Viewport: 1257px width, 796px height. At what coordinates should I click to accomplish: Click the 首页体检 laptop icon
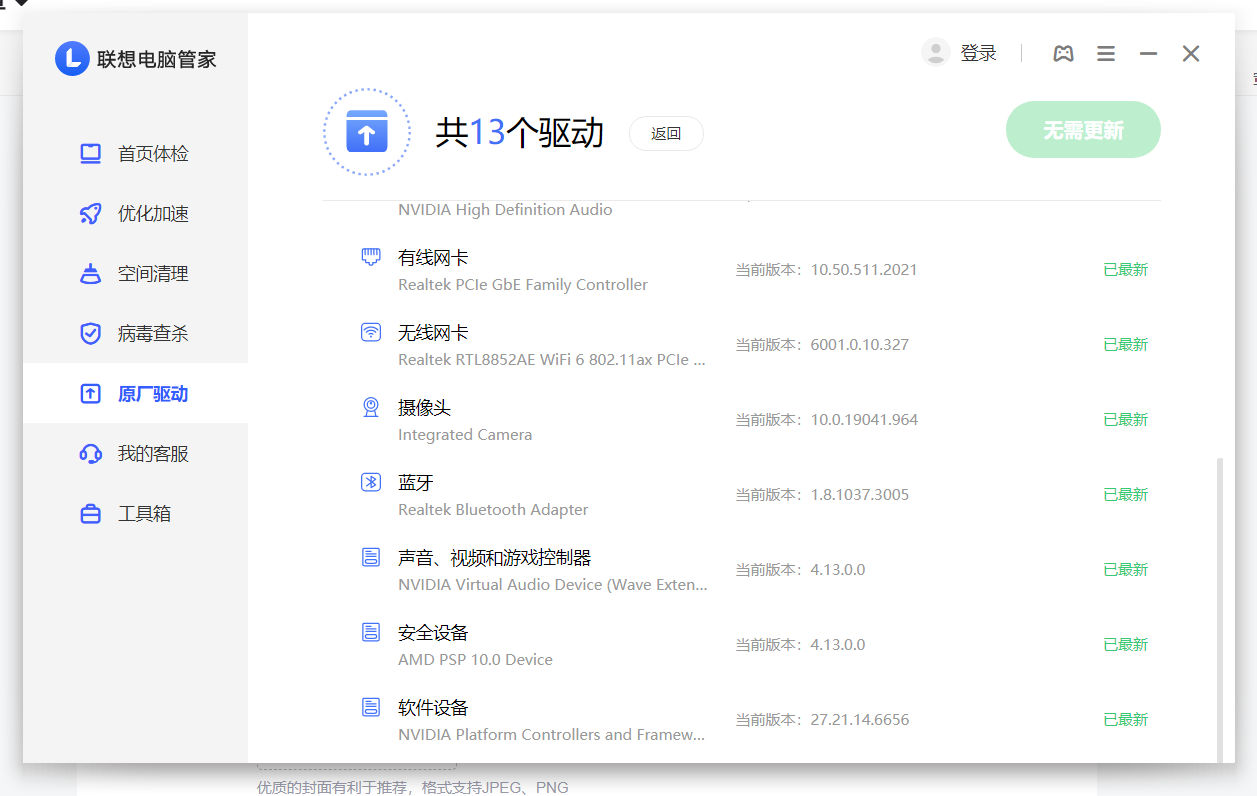91,154
